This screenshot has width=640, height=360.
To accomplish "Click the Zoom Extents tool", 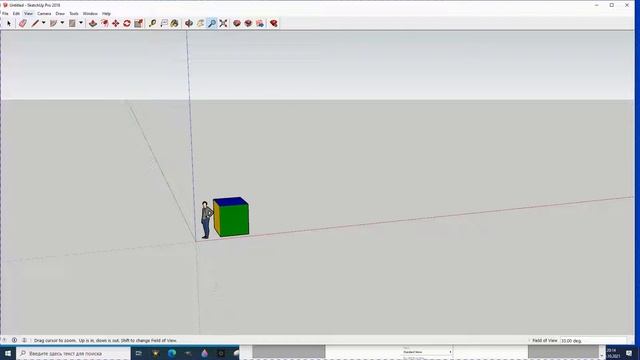I will point(223,24).
